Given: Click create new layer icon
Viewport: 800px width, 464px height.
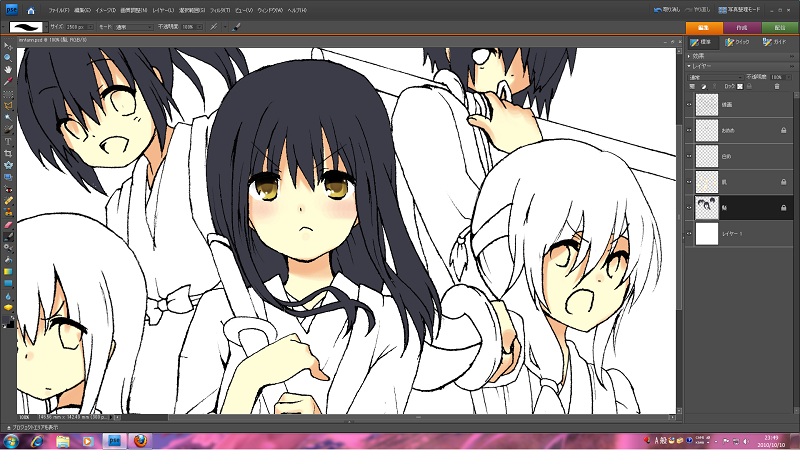Looking at the screenshot, I should click(x=693, y=87).
